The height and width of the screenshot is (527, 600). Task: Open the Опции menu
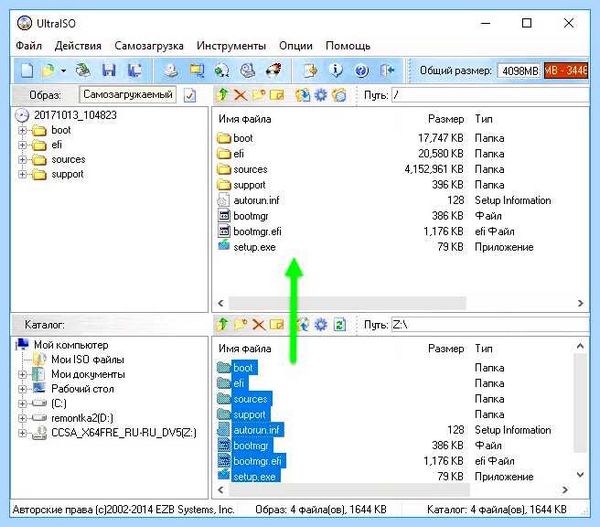point(296,46)
